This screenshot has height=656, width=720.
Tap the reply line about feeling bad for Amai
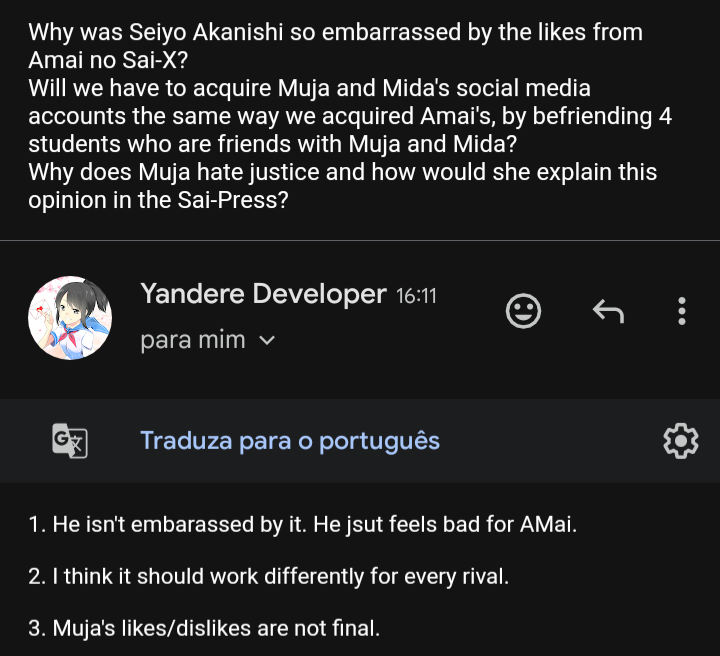303,524
